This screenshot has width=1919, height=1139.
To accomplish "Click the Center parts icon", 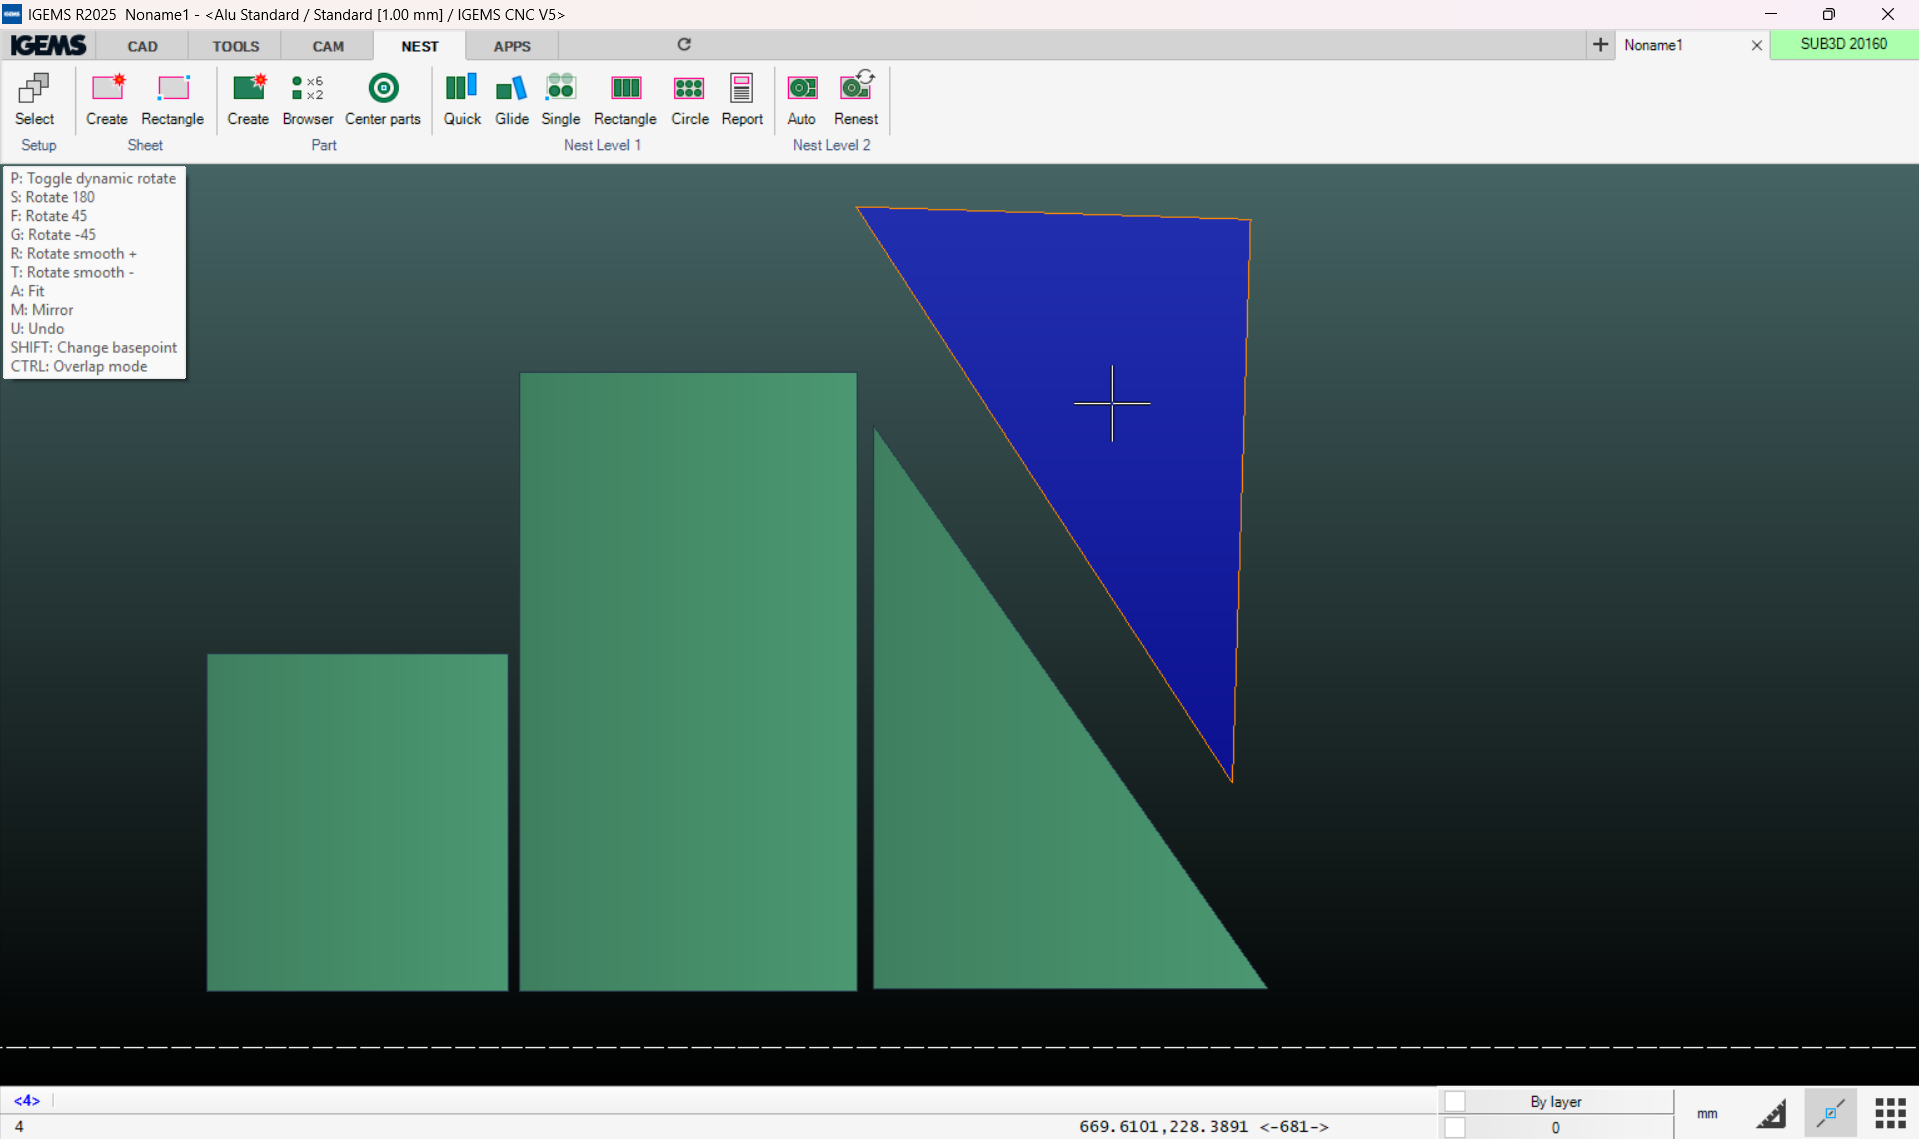I will pyautogui.click(x=382, y=99).
